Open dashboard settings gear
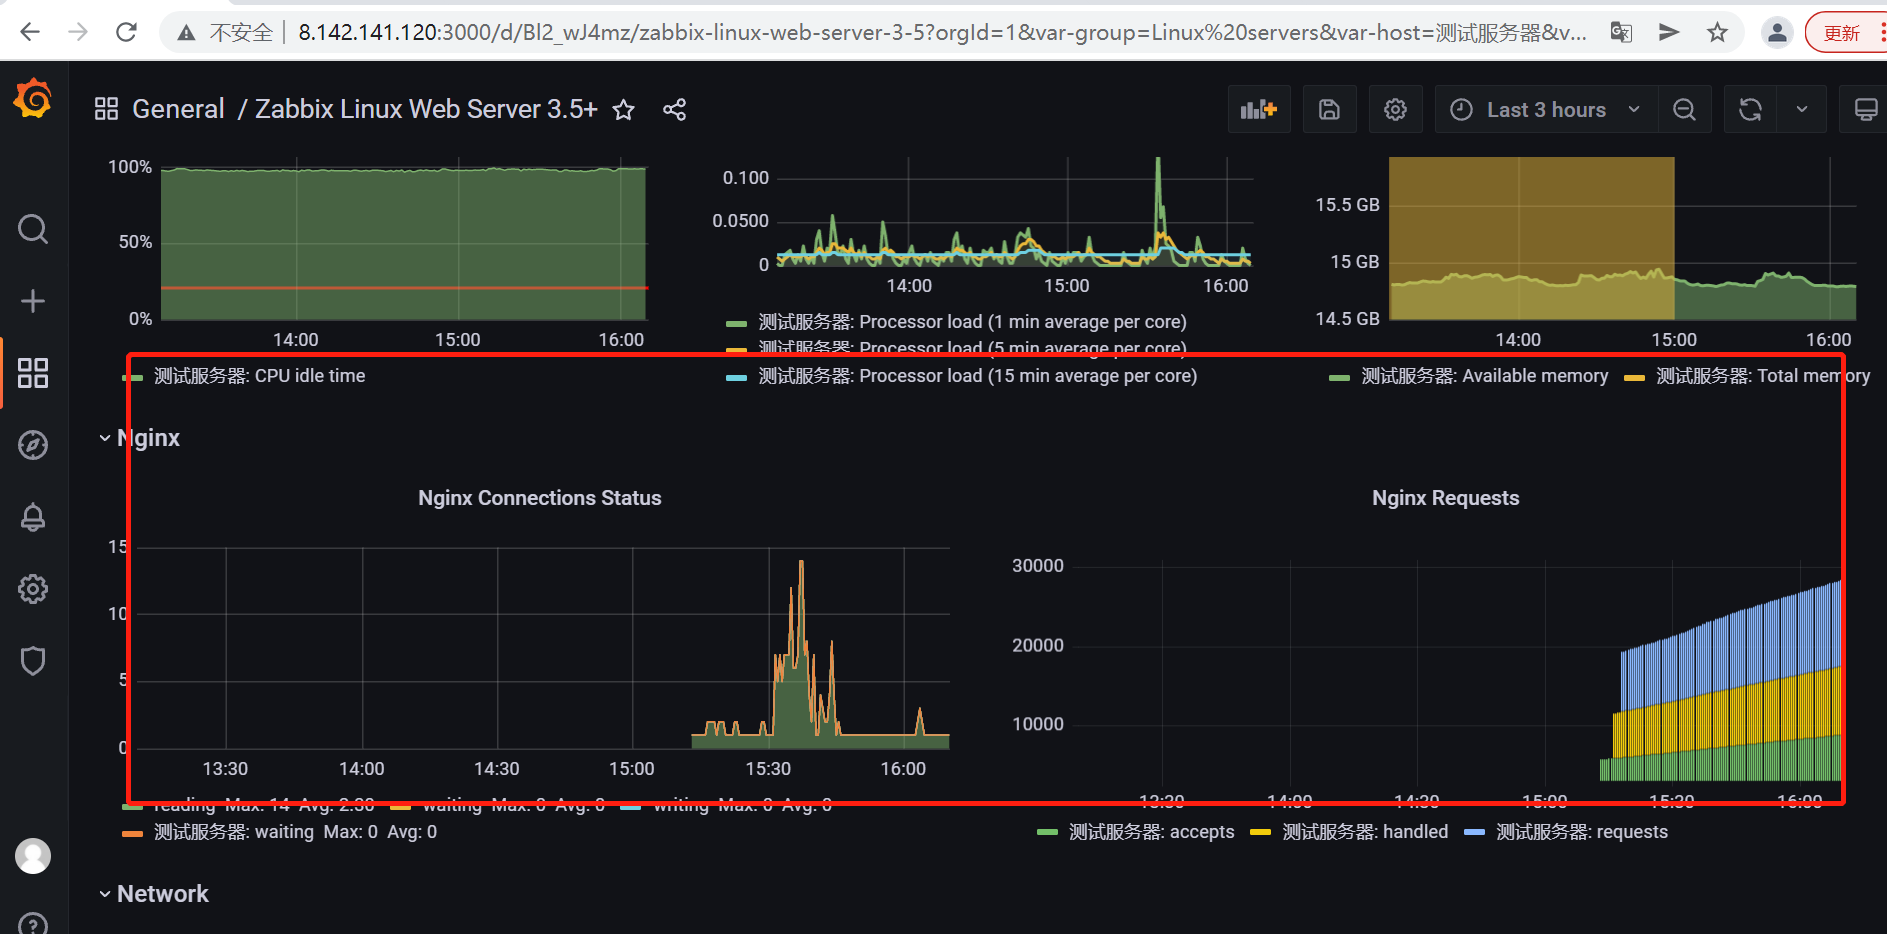This screenshot has height=934, width=1887. click(x=1396, y=109)
